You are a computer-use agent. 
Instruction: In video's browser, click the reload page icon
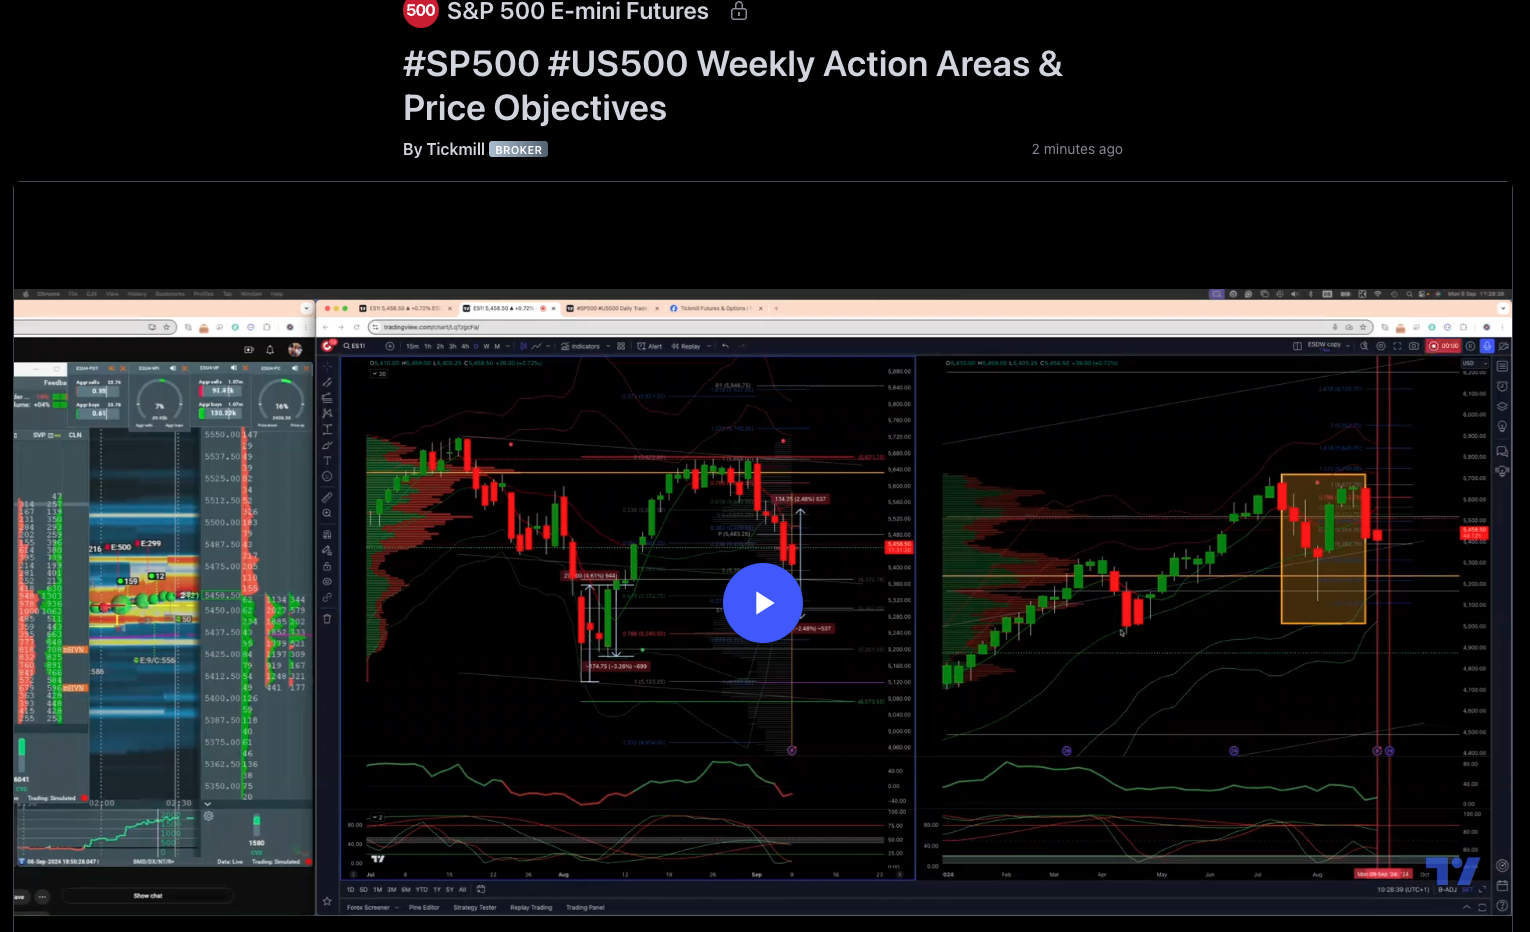pyautogui.click(x=356, y=327)
